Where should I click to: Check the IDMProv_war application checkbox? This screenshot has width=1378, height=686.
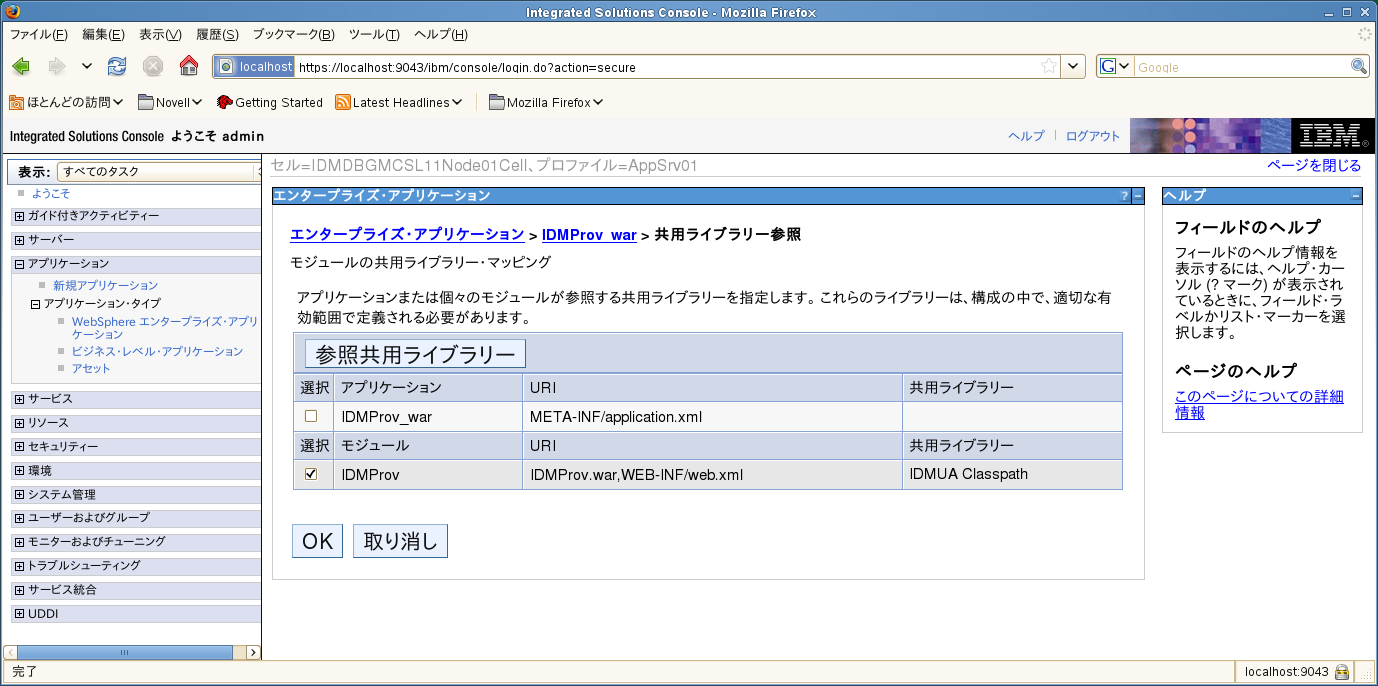pos(311,416)
